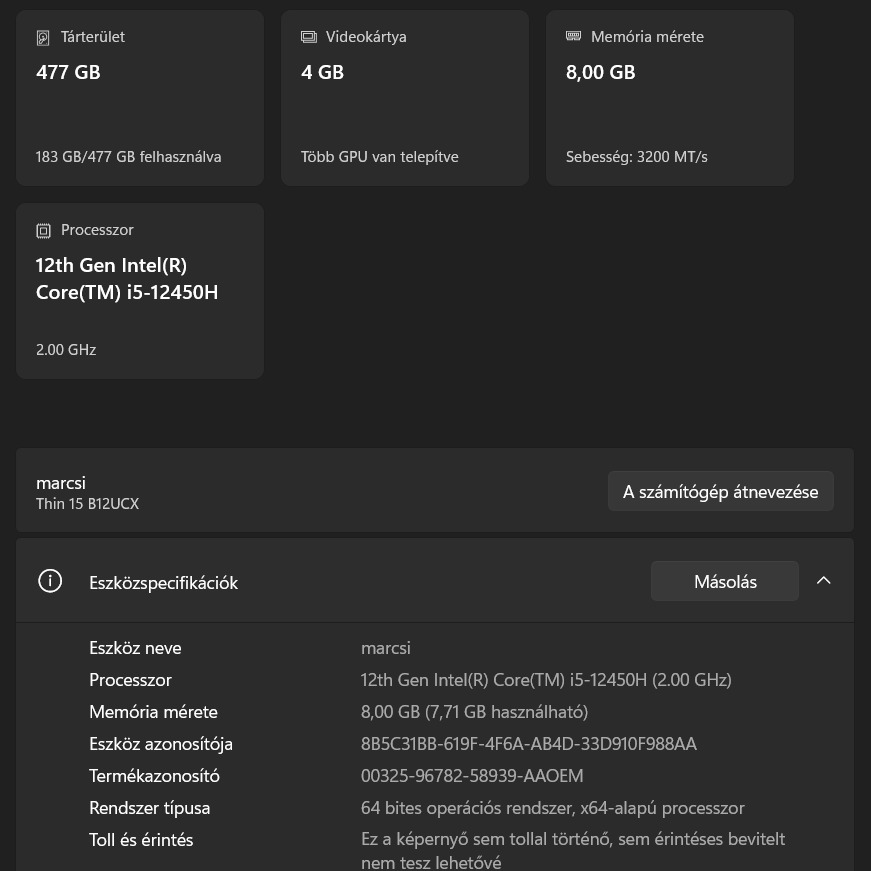The height and width of the screenshot is (871, 871).
Task: Collapse the Eszközspecifikációk section chevron
Action: [823, 581]
